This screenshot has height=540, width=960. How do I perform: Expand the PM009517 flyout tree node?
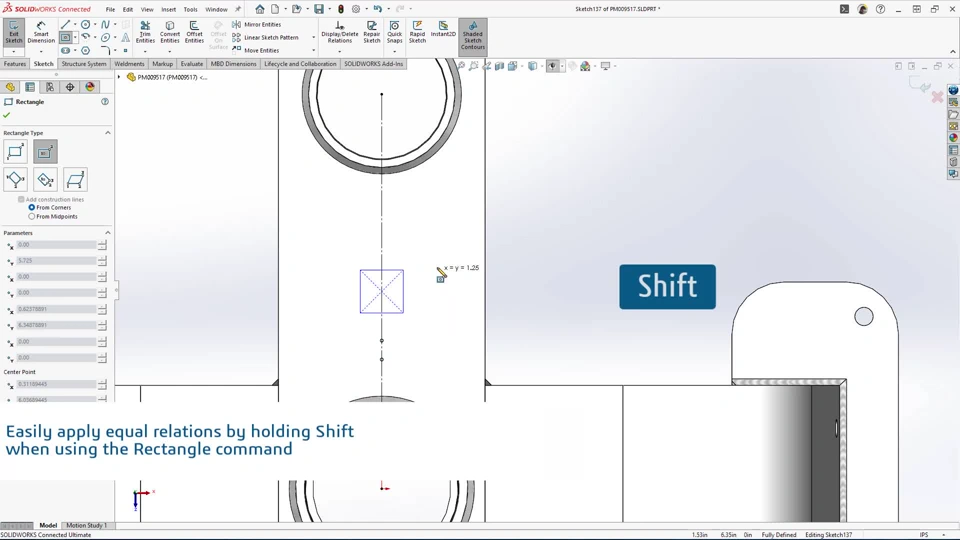119,77
